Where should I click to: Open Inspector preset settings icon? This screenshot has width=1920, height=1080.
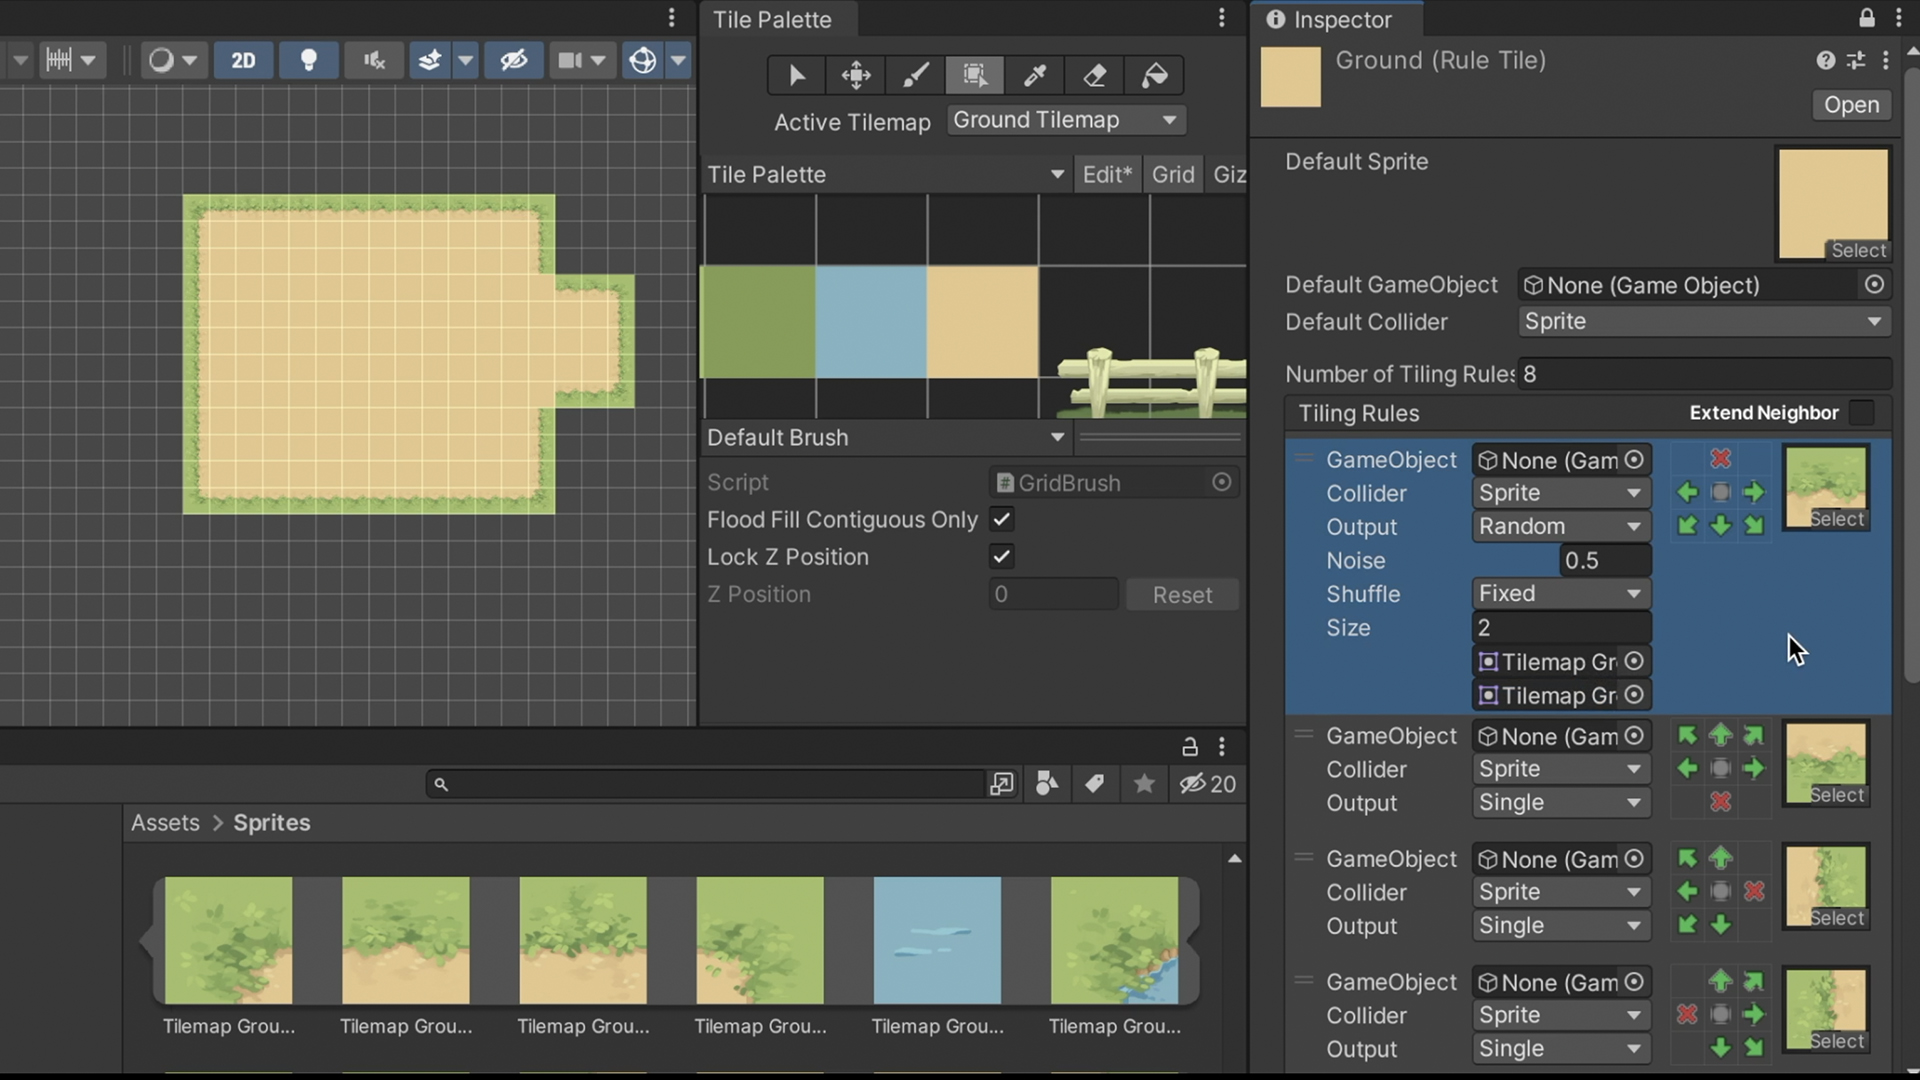[1856, 61]
